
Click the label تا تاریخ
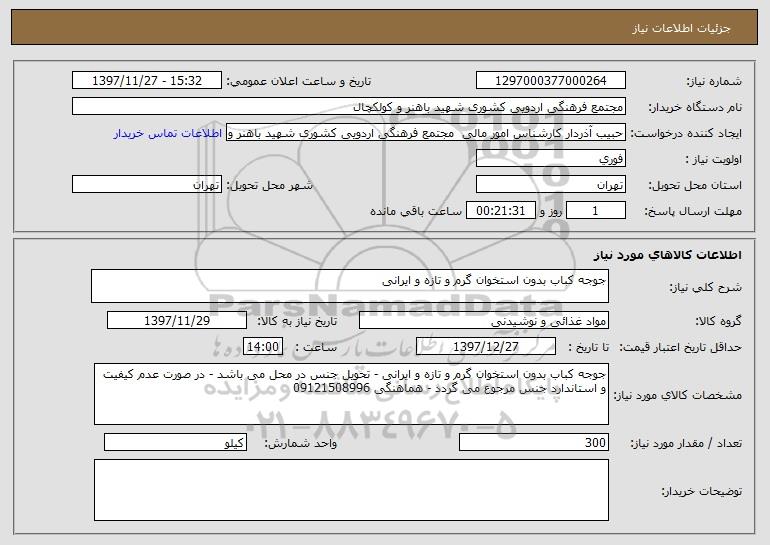click(x=588, y=348)
